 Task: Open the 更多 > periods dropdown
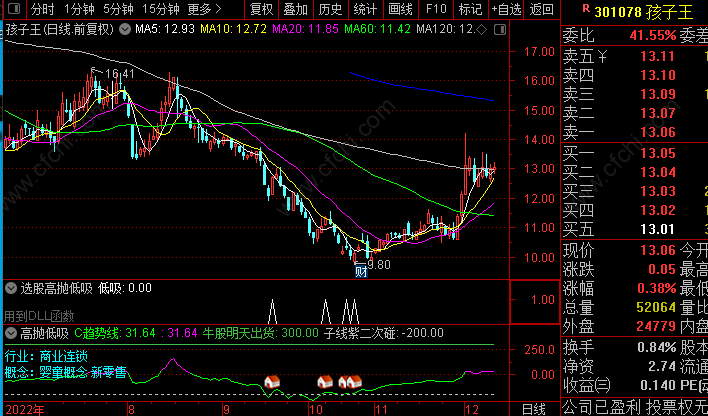[x=205, y=9]
